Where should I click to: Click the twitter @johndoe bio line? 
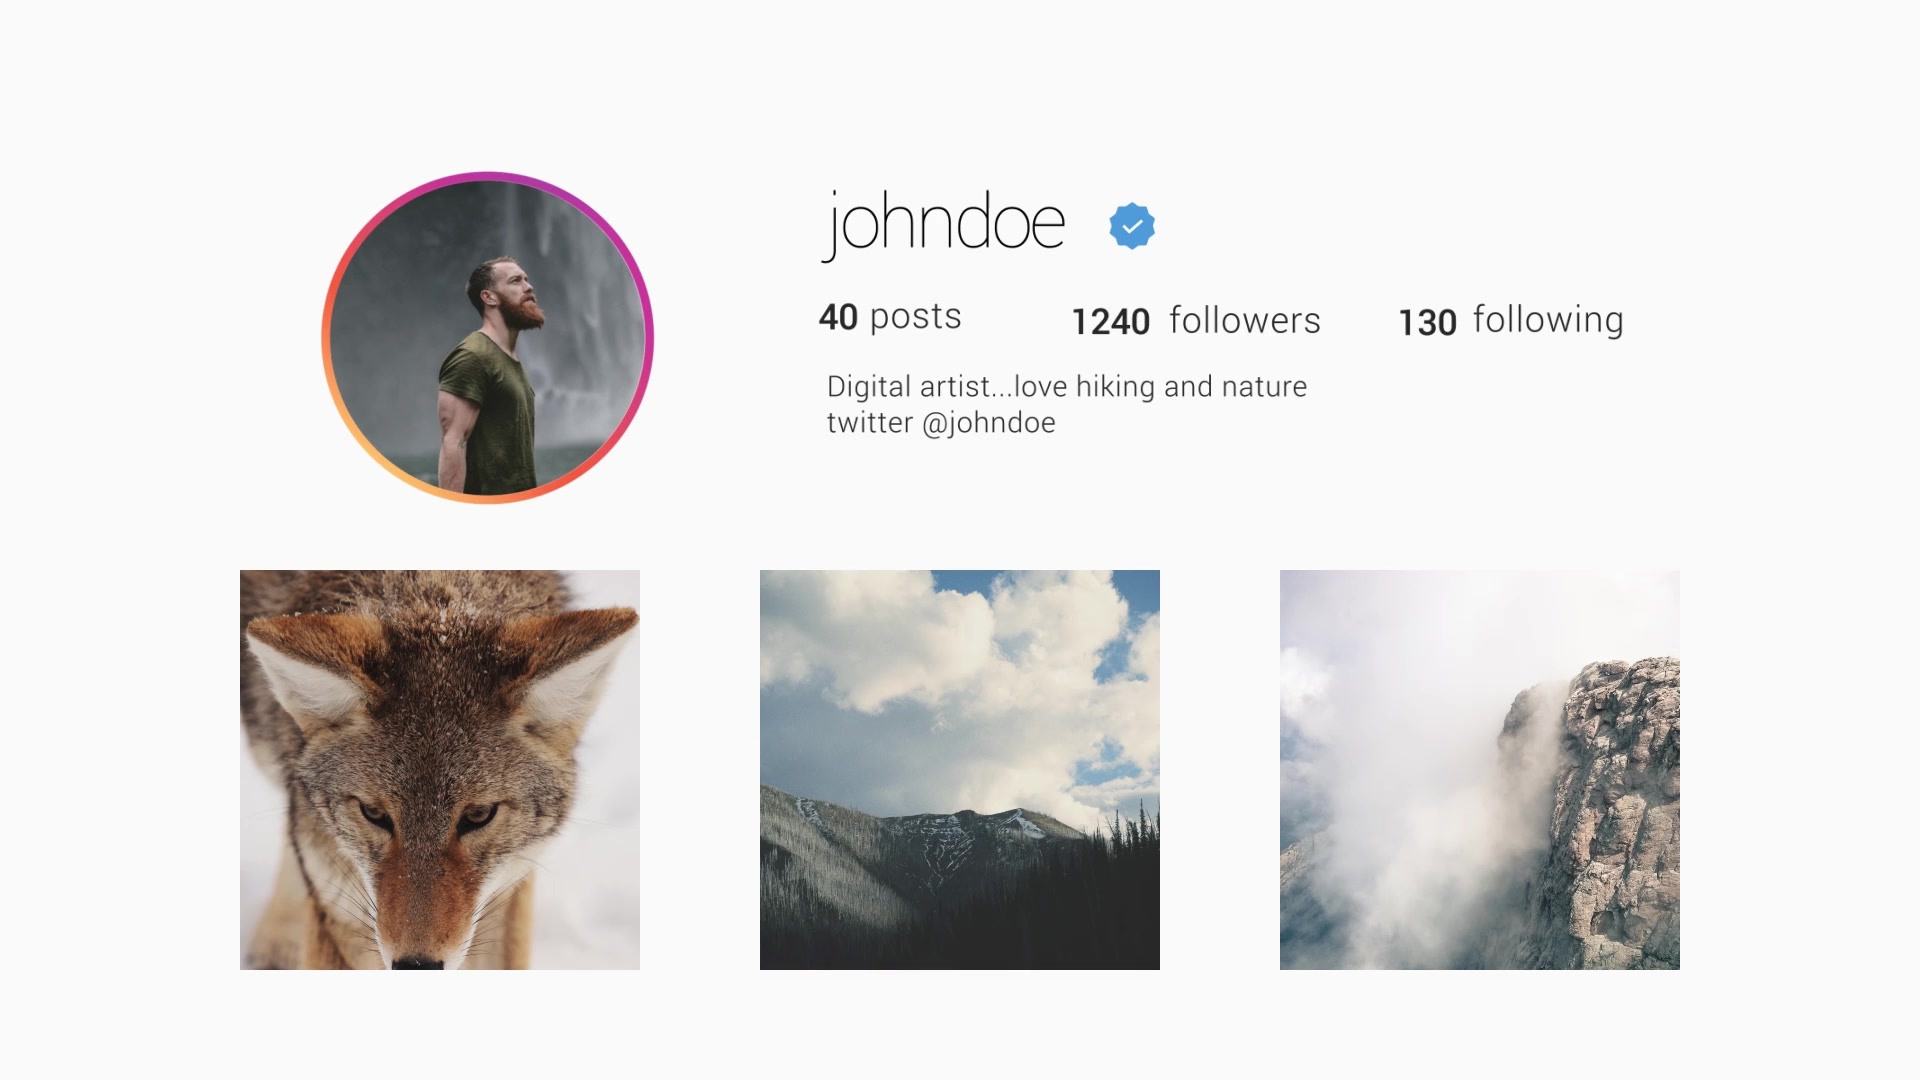(941, 423)
